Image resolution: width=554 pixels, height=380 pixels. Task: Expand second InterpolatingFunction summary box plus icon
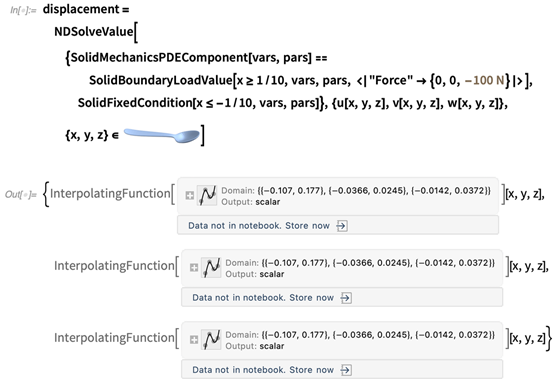194,268
